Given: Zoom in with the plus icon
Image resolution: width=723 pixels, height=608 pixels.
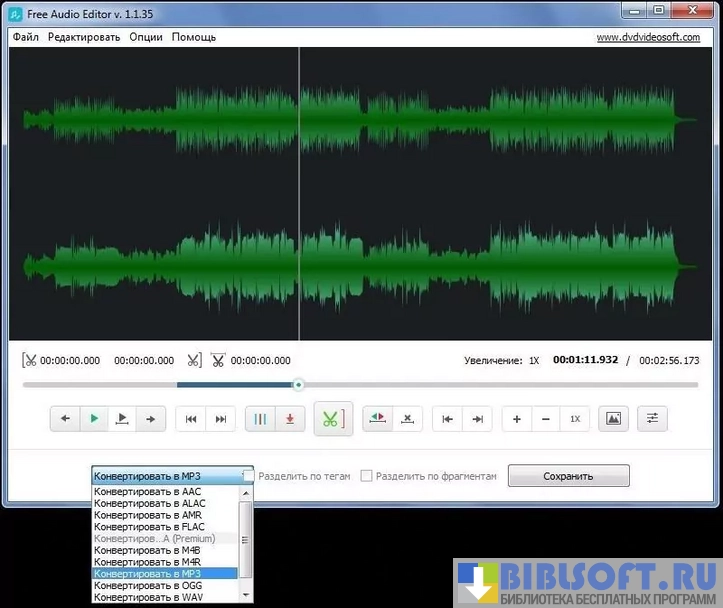Looking at the screenshot, I should [x=517, y=419].
